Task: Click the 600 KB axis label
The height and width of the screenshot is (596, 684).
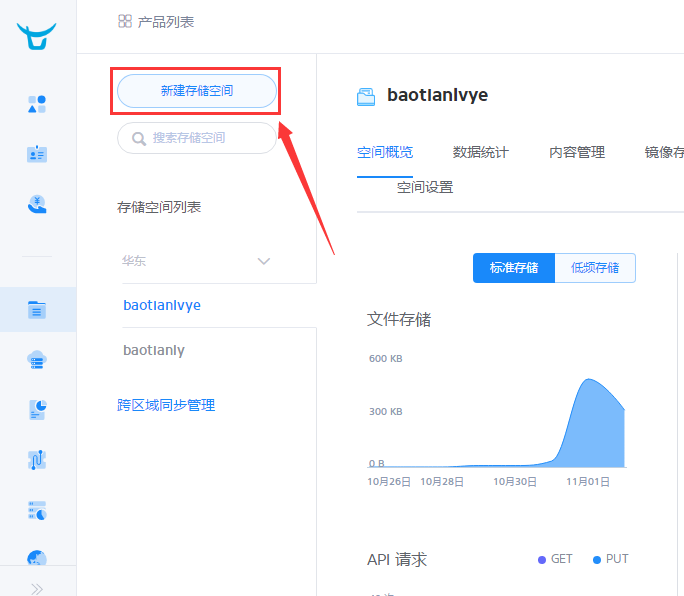Action: click(x=386, y=359)
